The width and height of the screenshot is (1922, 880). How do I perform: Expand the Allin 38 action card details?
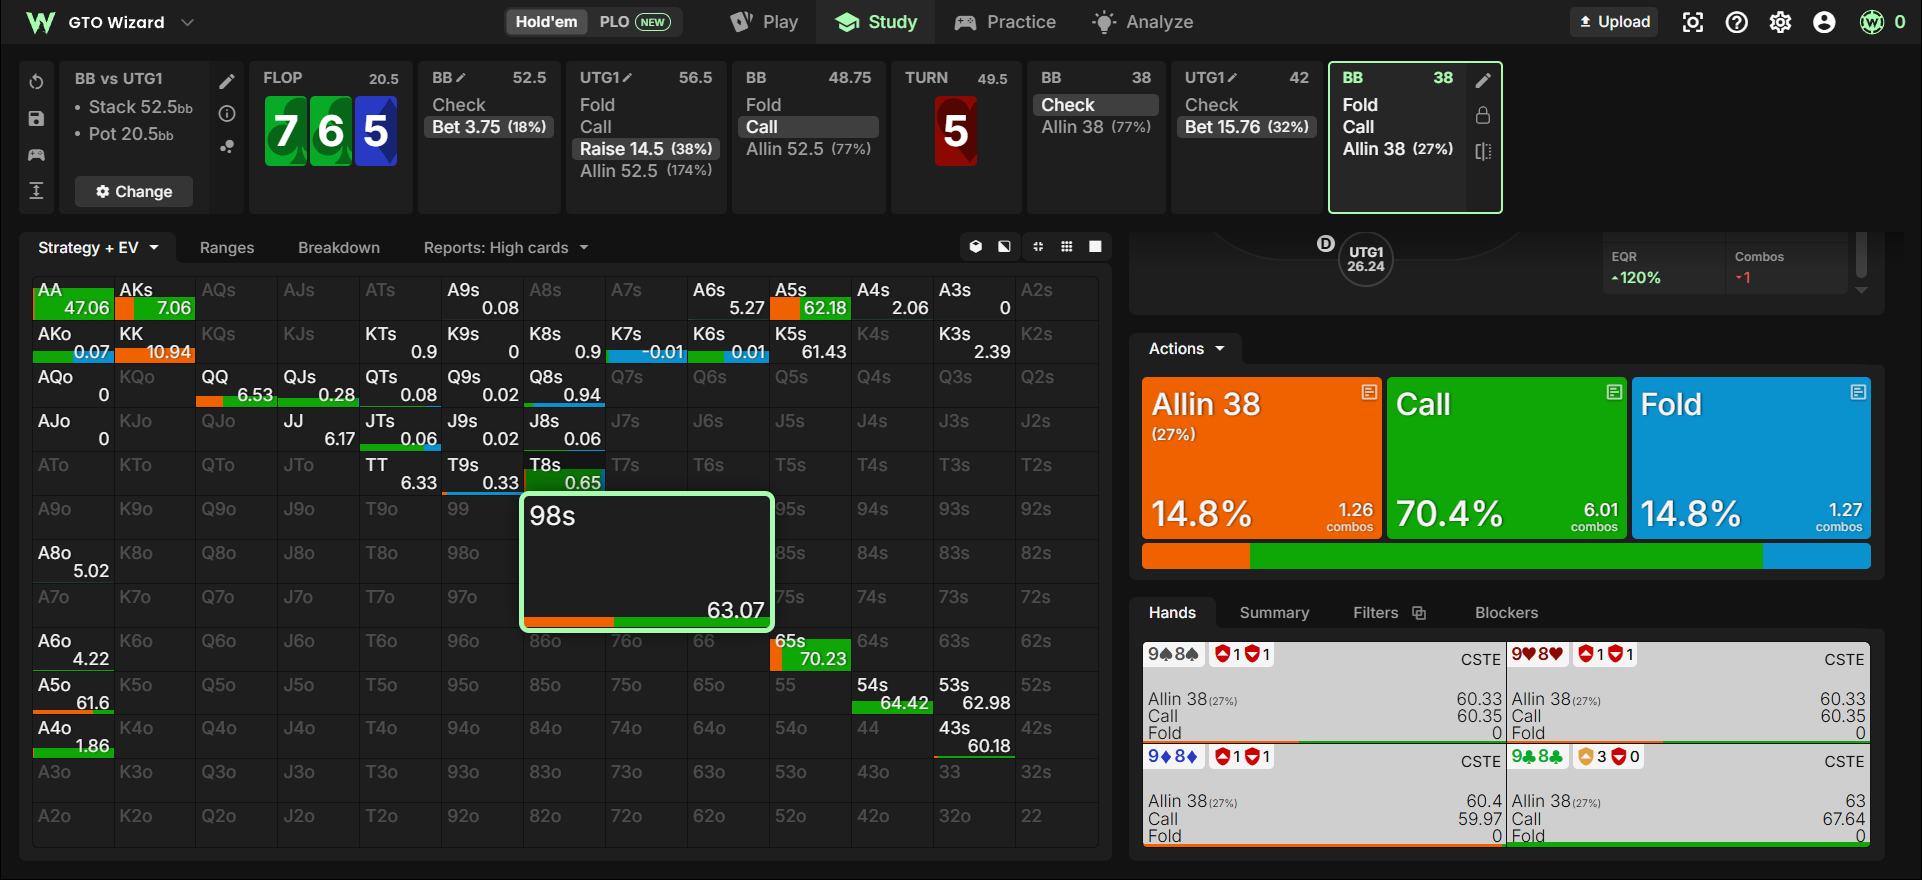coord(1369,392)
